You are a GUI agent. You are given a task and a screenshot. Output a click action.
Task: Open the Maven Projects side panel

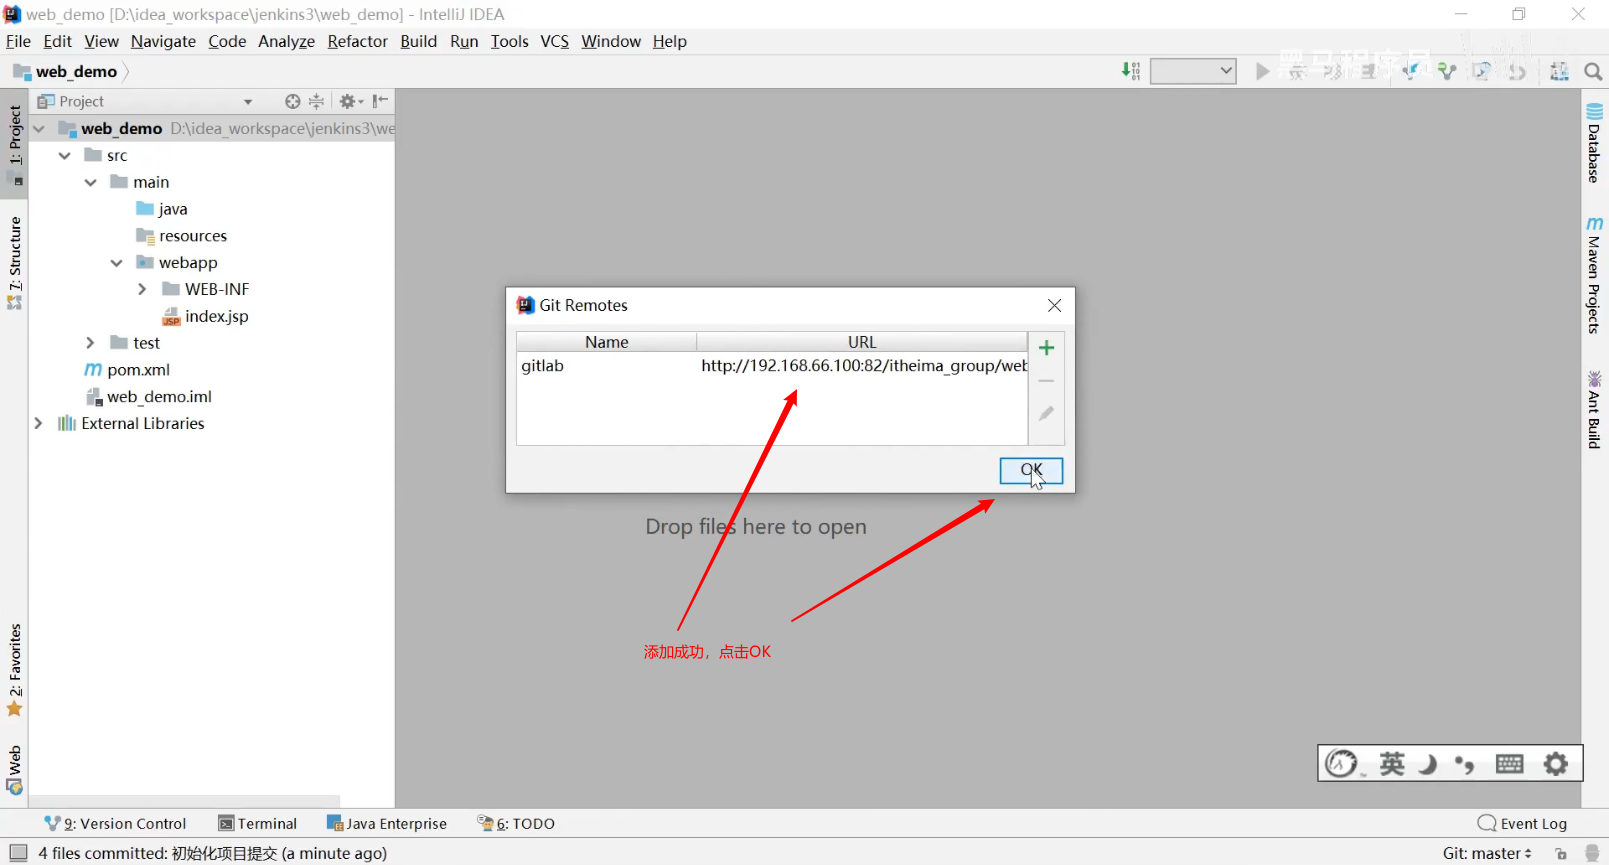coord(1594,275)
